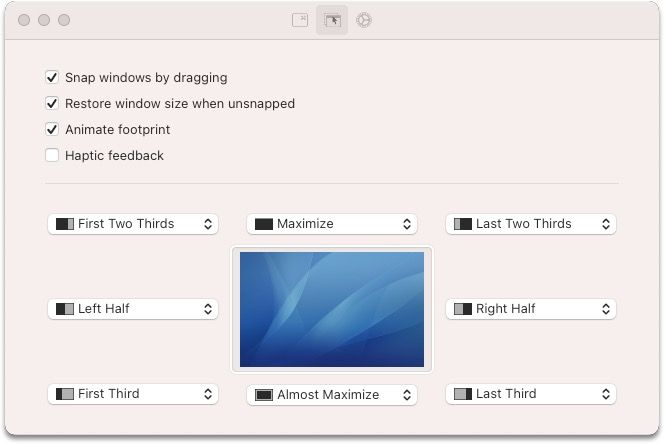Disable Snap windows by dragging
The height and width of the screenshot is (444, 664).
pyautogui.click(x=52, y=77)
